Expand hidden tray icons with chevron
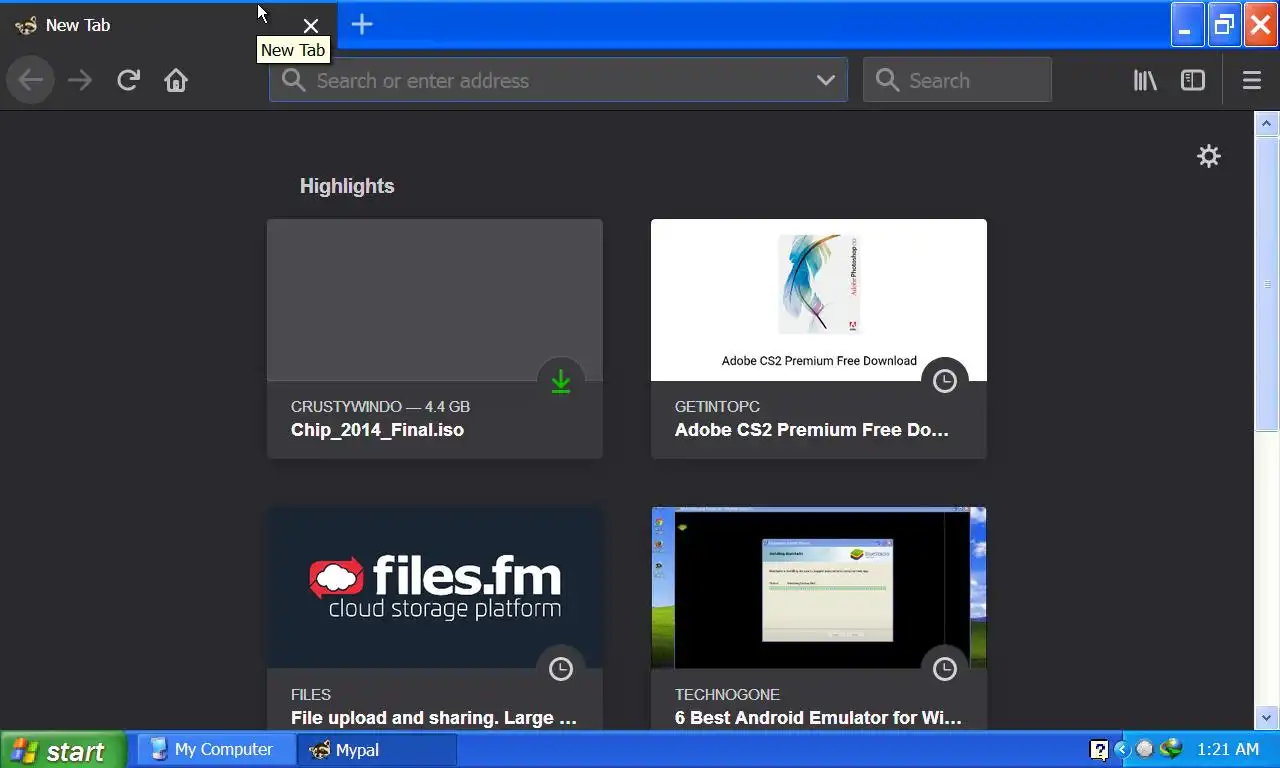The image size is (1280, 768). [1121, 749]
